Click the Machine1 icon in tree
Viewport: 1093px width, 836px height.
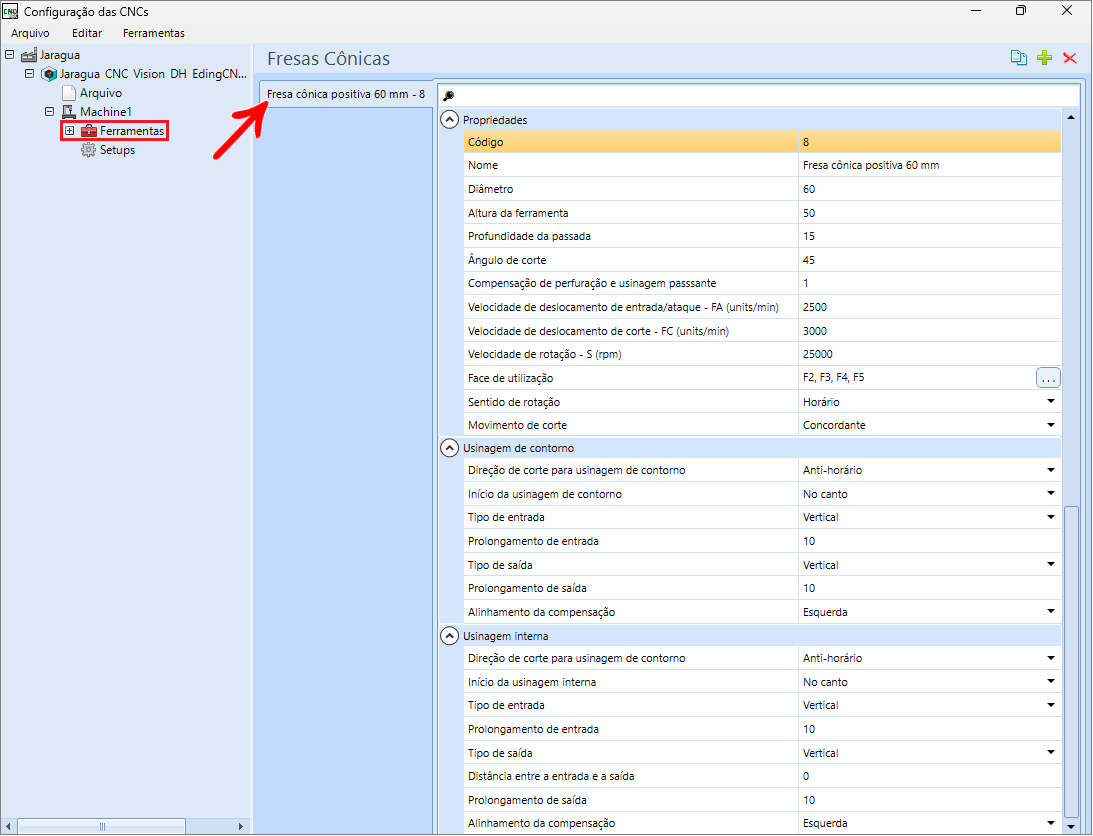click(69, 112)
